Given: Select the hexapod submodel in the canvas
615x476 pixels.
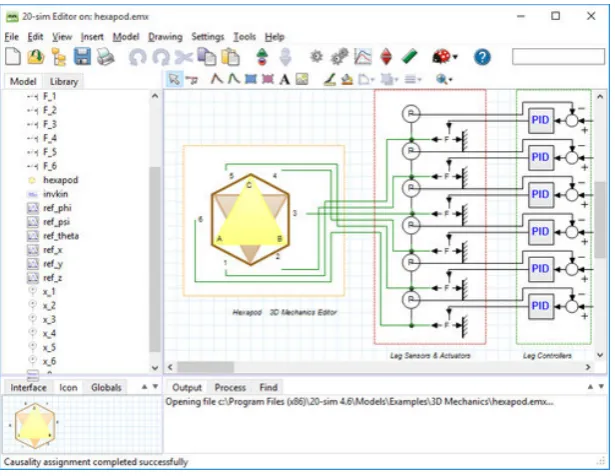Looking at the screenshot, I should coord(250,220).
